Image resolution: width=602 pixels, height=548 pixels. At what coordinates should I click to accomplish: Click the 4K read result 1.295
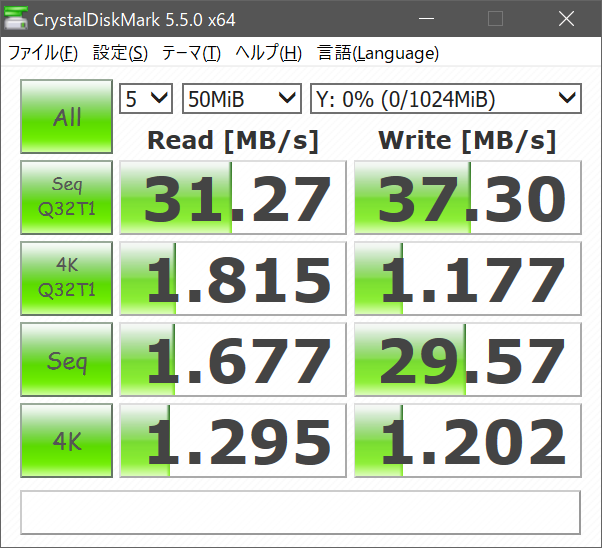(233, 440)
